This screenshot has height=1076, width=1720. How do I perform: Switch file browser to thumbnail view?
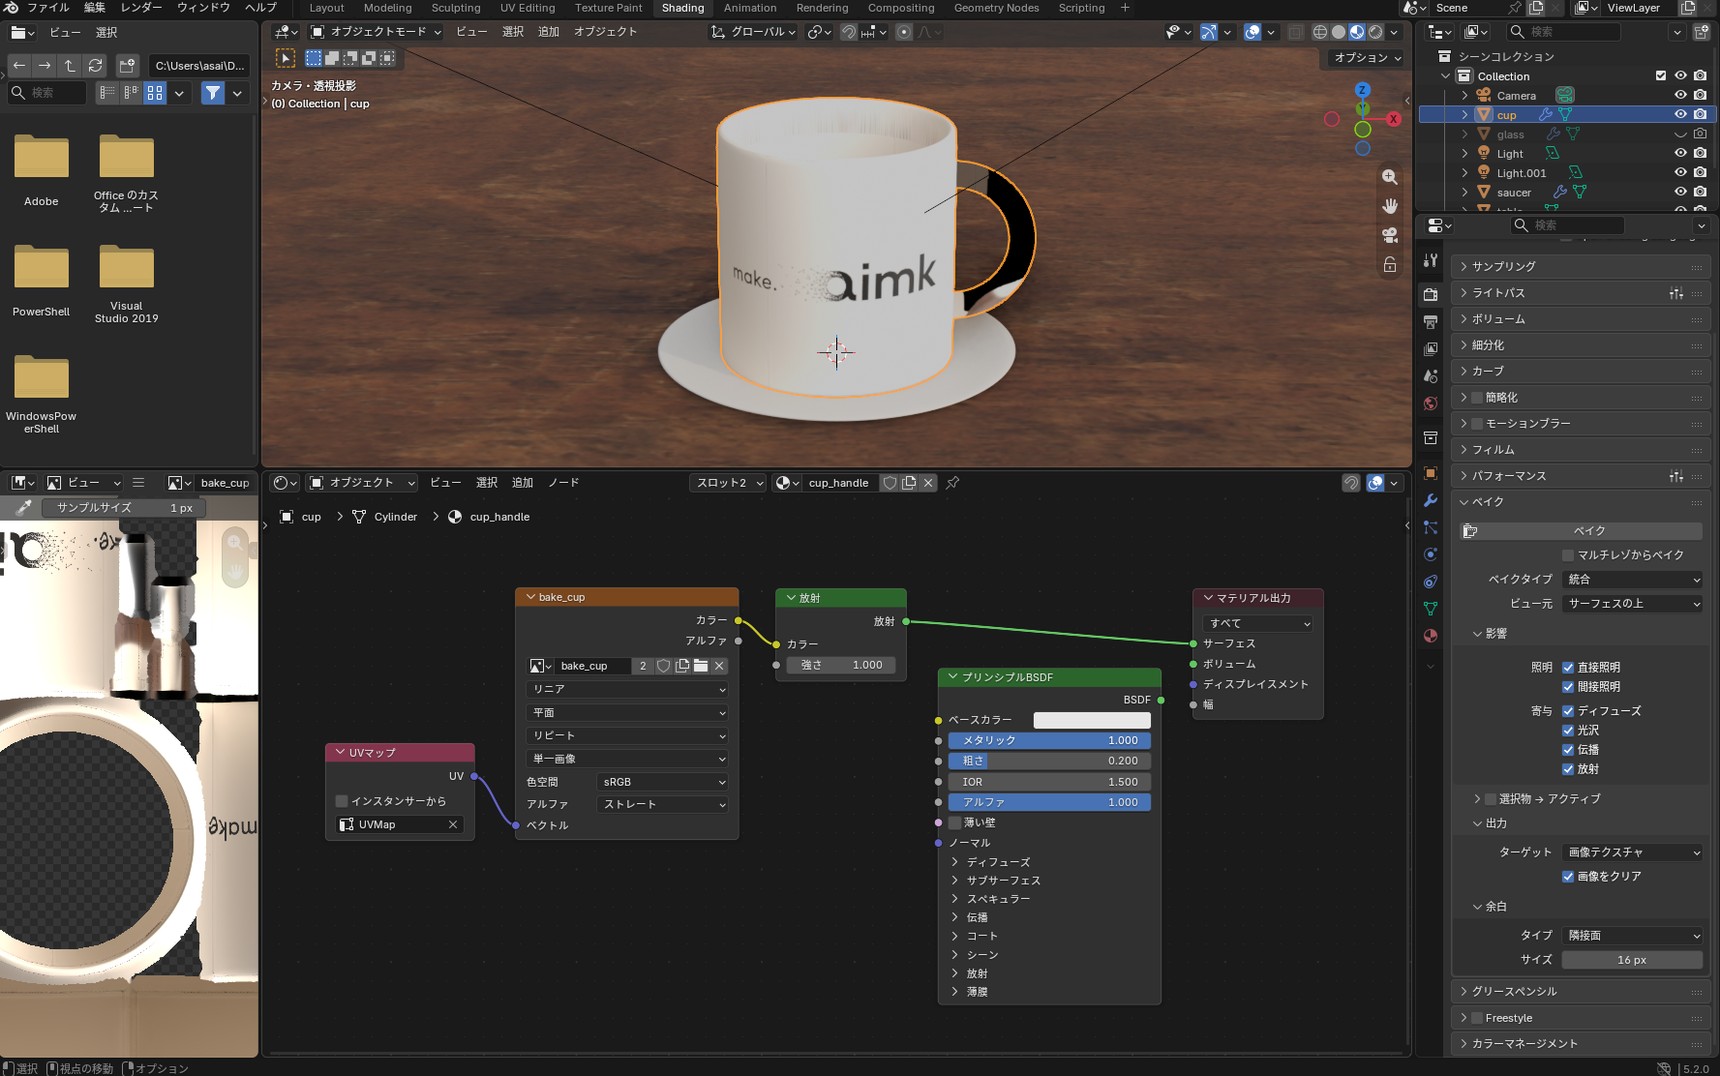click(x=155, y=93)
